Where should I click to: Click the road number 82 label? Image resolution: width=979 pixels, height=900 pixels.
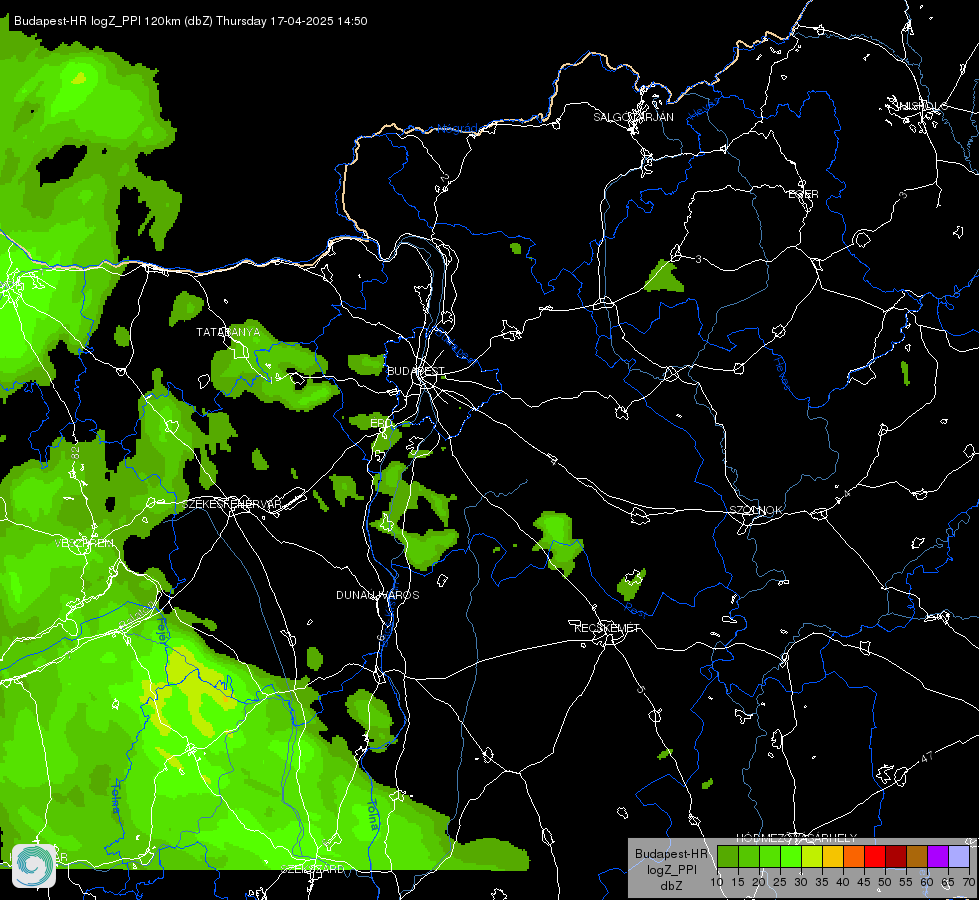pyautogui.click(x=76, y=453)
